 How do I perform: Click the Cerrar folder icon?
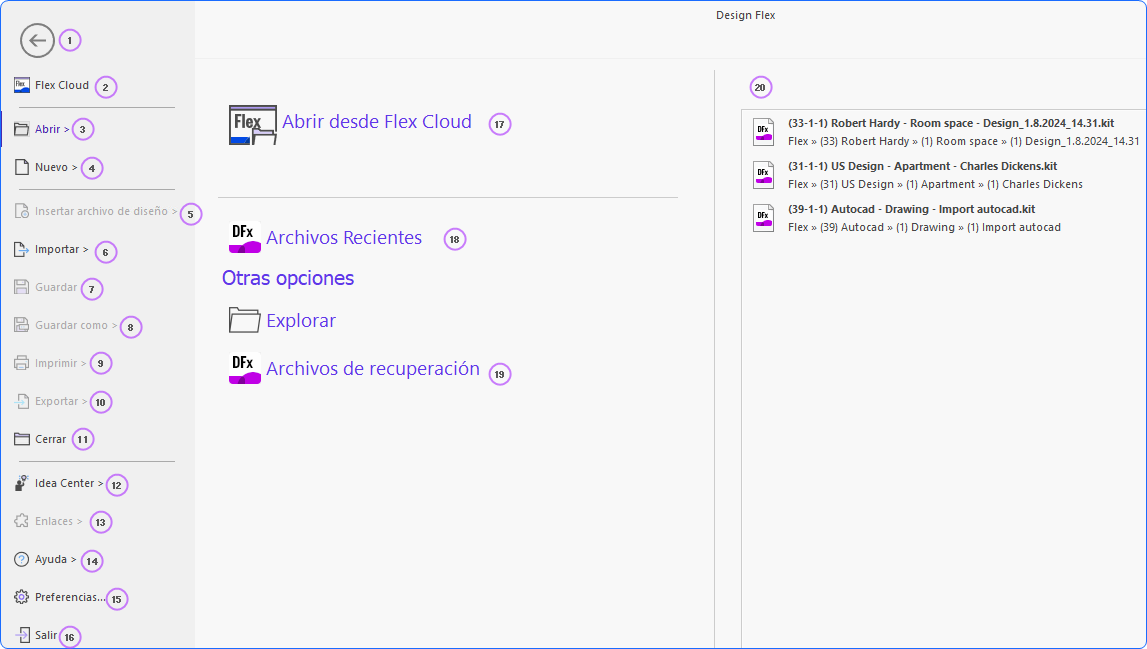pos(22,439)
